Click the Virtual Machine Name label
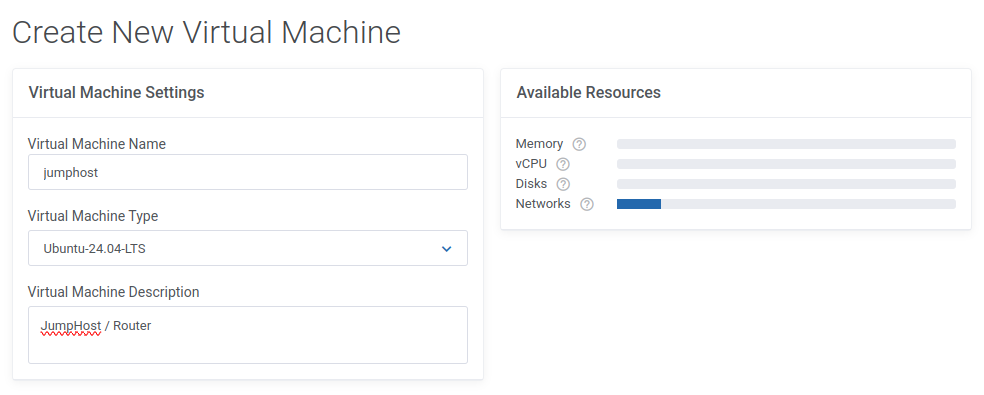The height and width of the screenshot is (395, 984). (97, 144)
